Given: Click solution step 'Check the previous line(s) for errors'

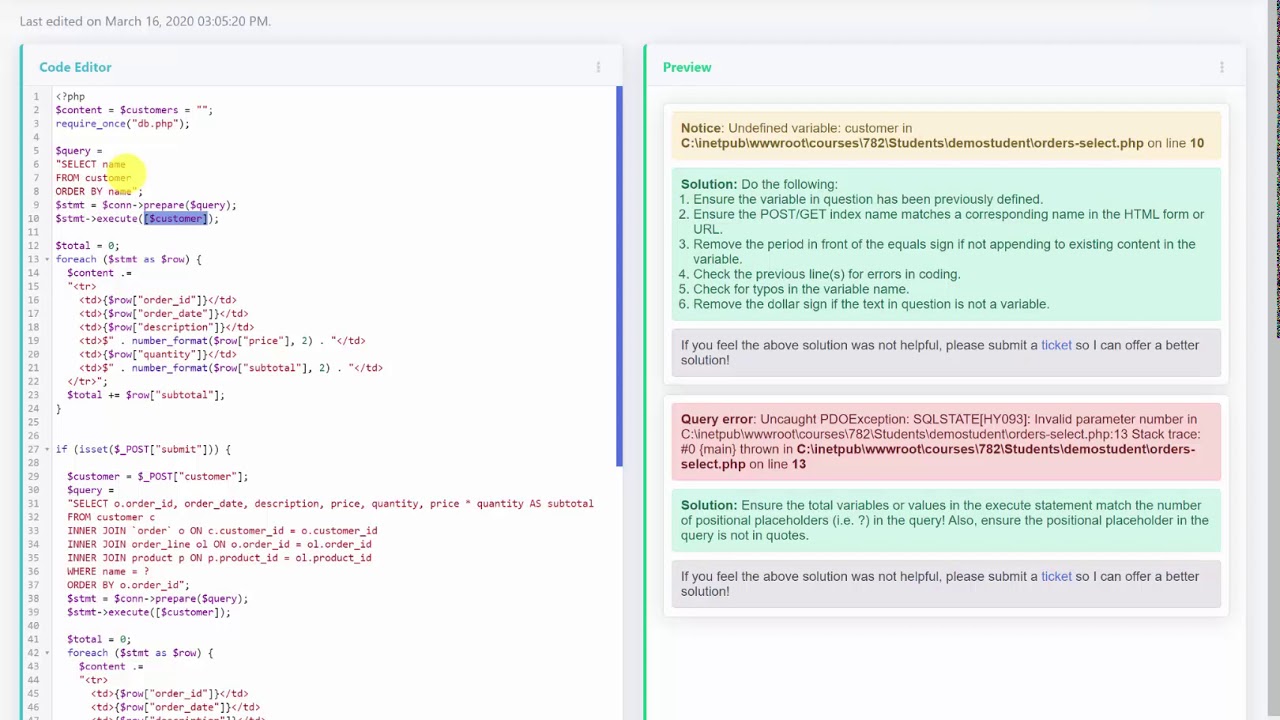Looking at the screenshot, I should tap(826, 274).
